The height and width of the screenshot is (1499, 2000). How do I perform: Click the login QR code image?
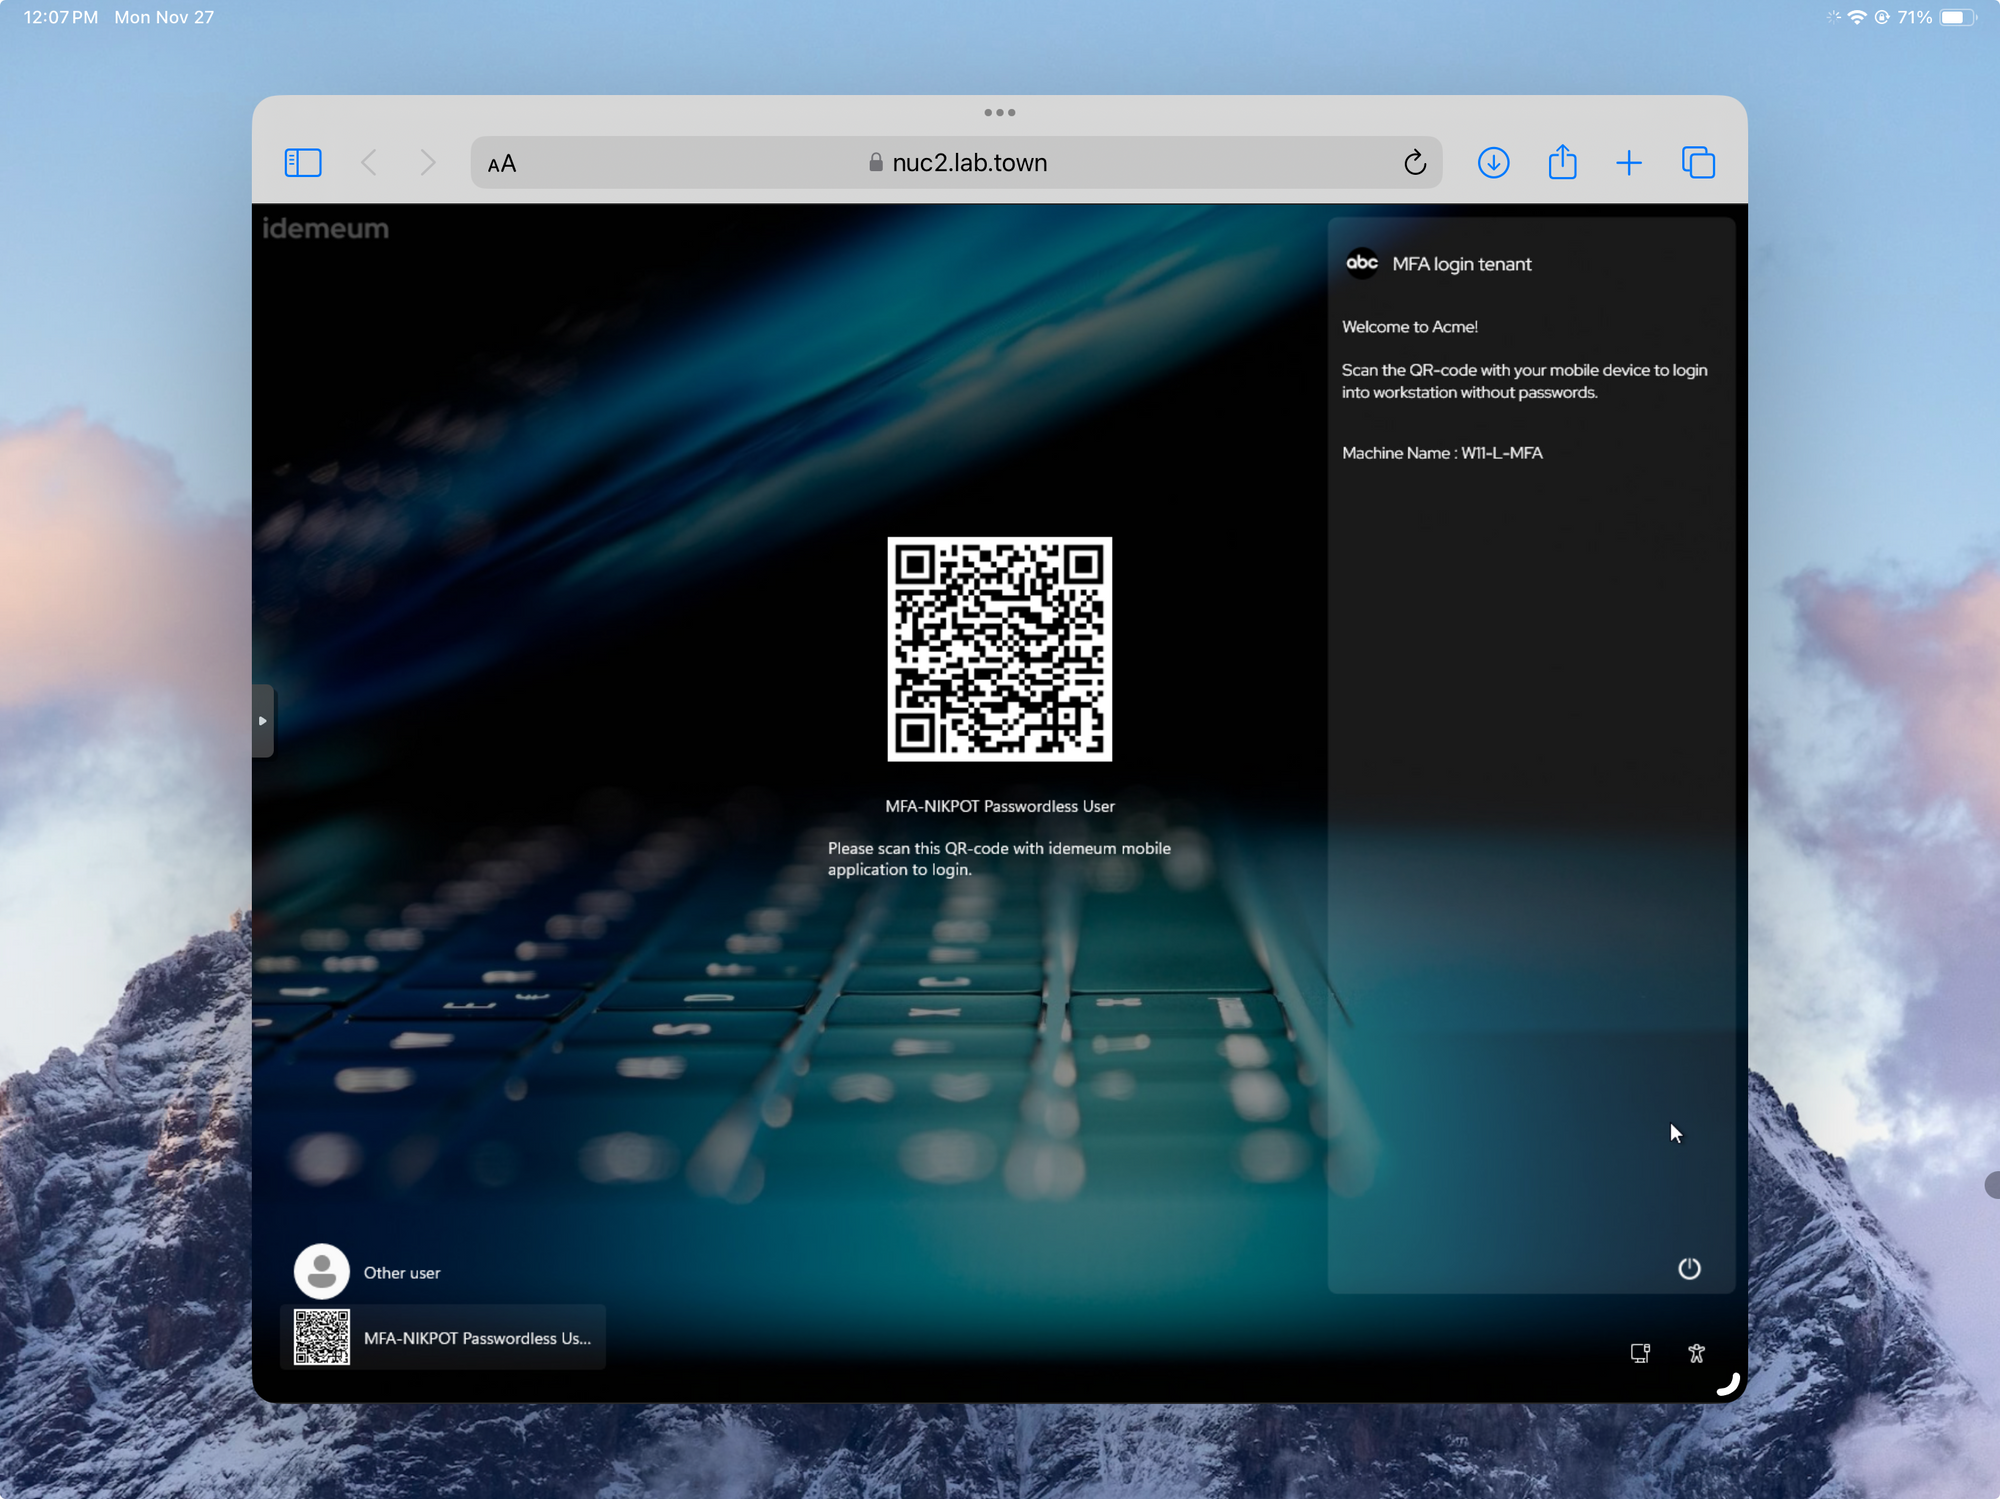coord(1000,649)
